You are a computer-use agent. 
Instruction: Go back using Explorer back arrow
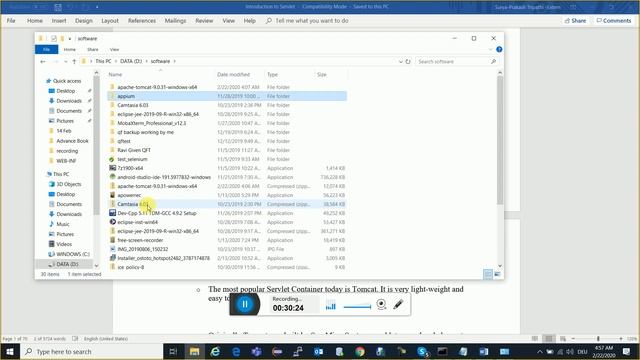coord(43,62)
